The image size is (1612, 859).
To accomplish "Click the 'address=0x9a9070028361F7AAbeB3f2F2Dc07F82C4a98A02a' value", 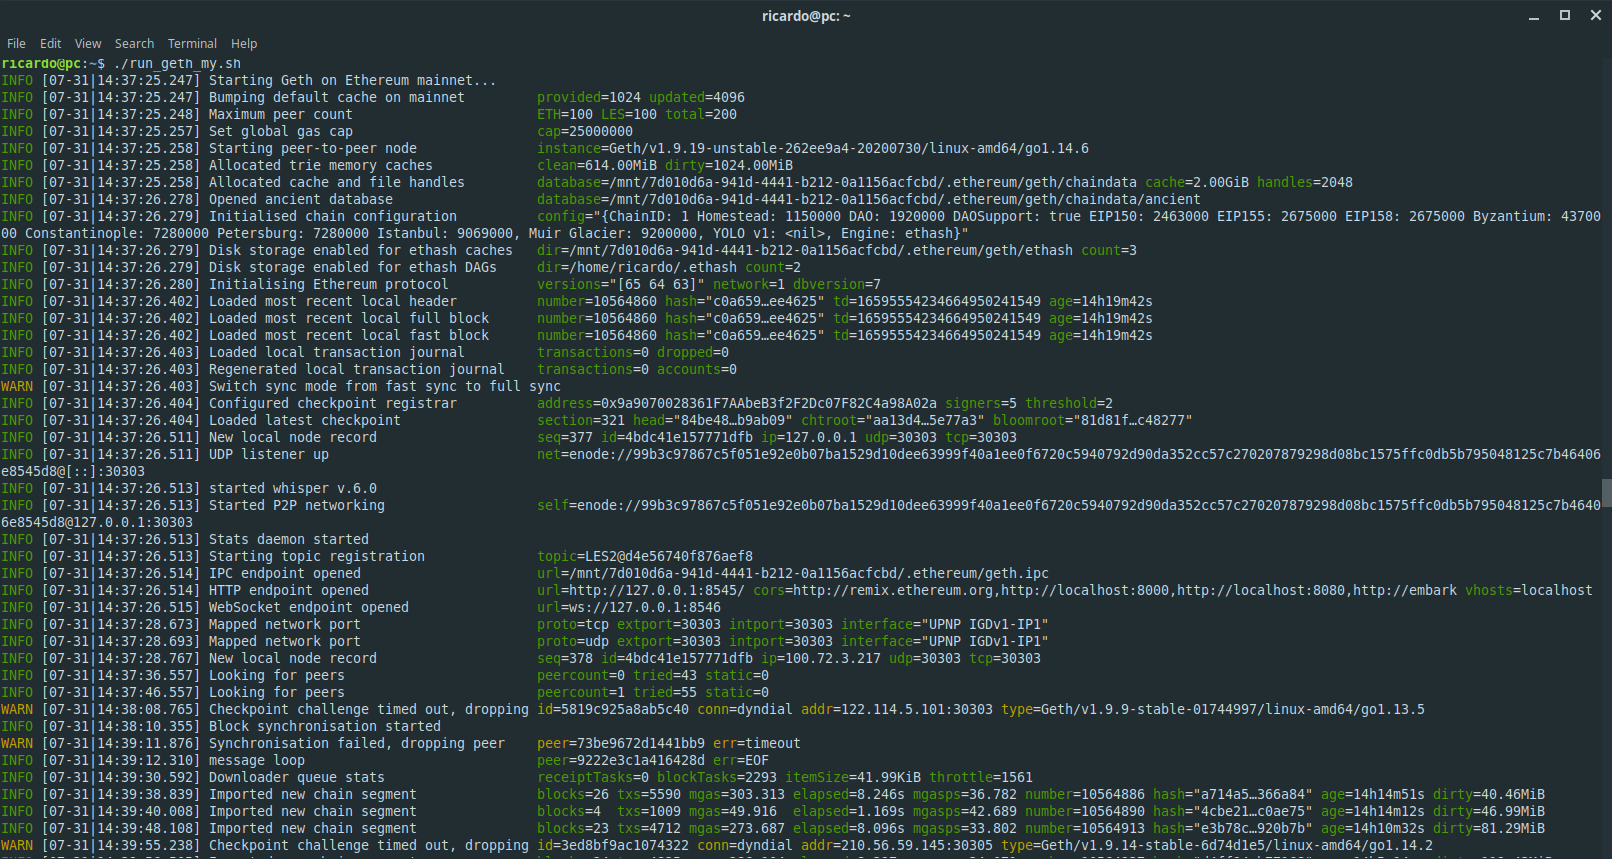I will [737, 403].
